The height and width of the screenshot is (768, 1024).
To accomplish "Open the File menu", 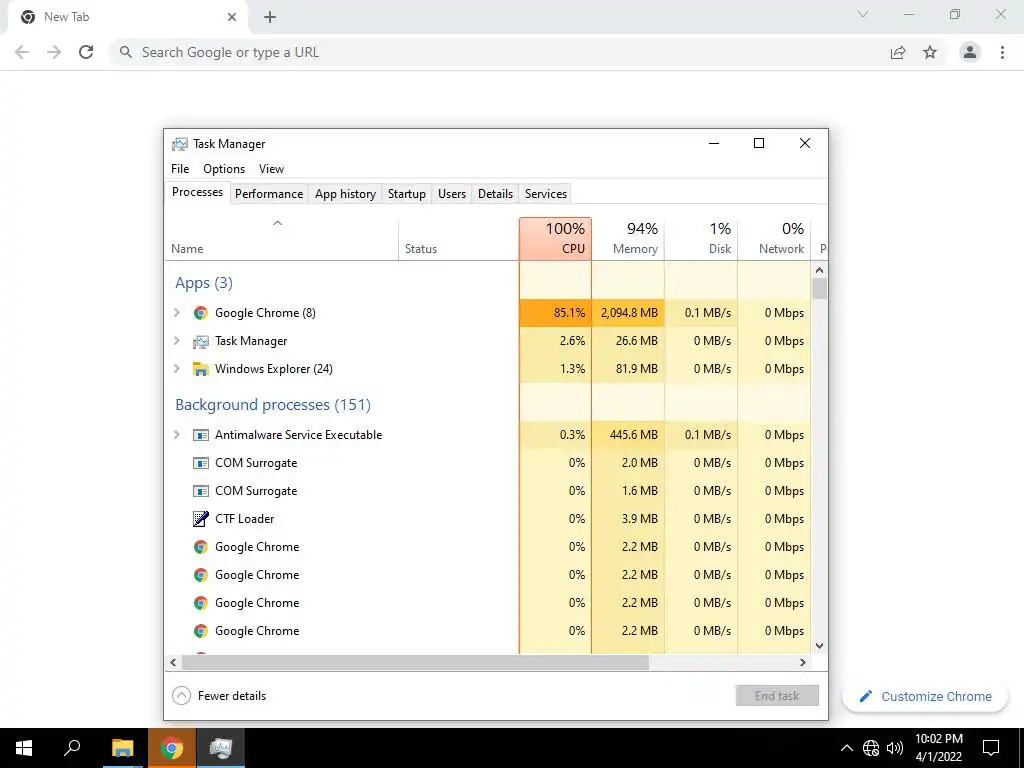I will pyautogui.click(x=180, y=169).
